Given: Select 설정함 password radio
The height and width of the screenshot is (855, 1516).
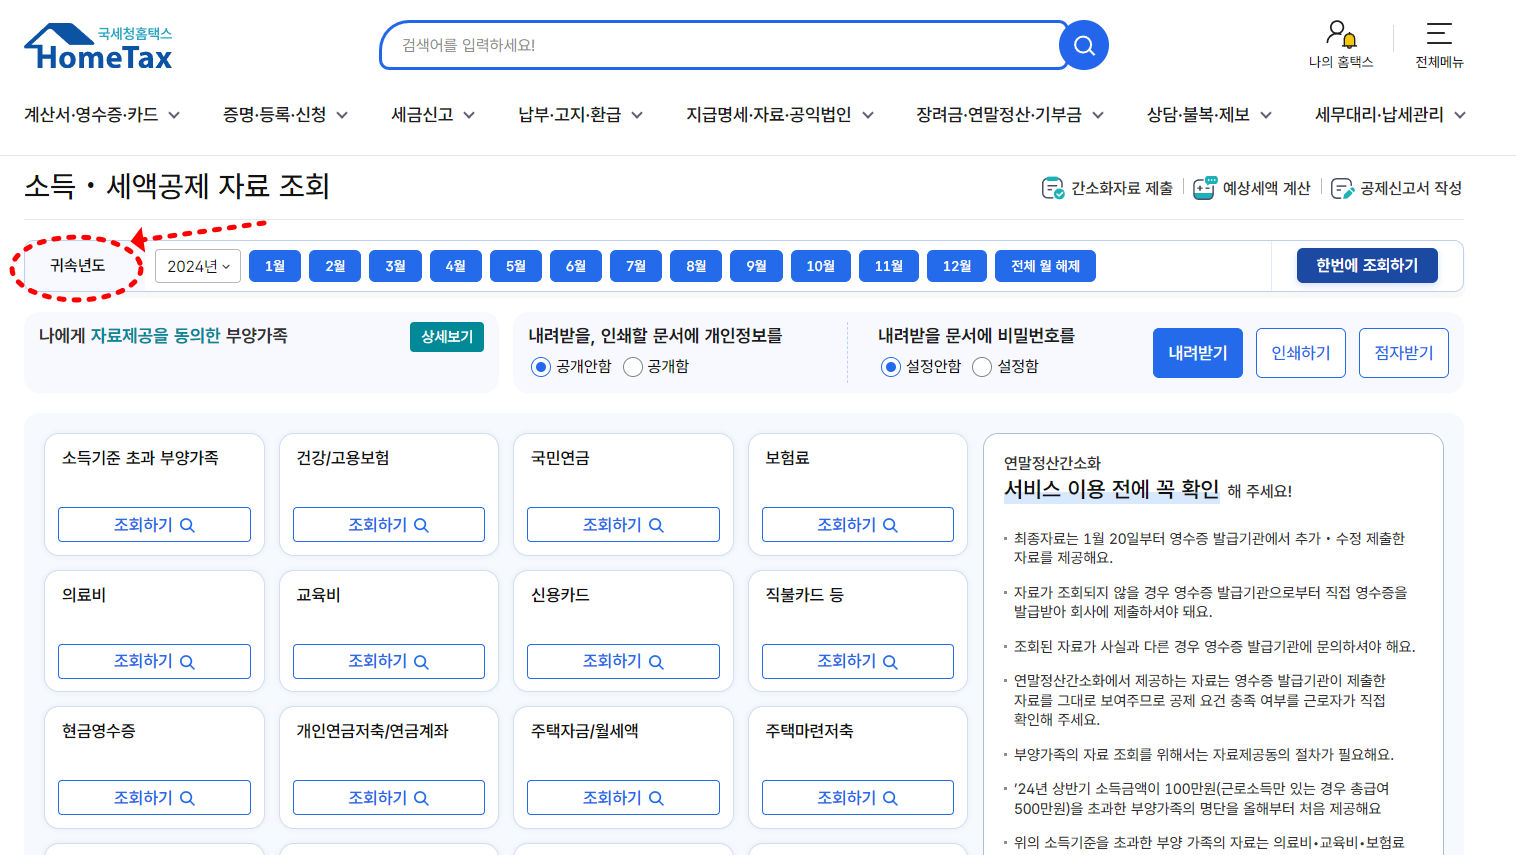Looking at the screenshot, I should point(982,367).
